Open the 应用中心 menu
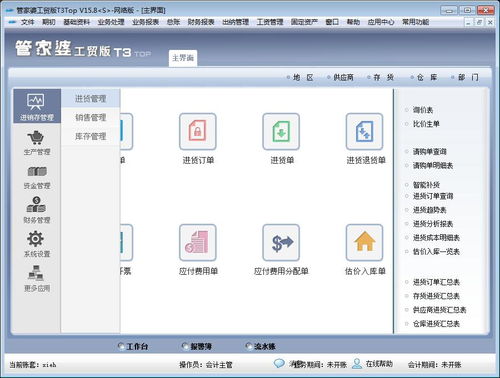The width and height of the screenshot is (500, 378). (381, 22)
